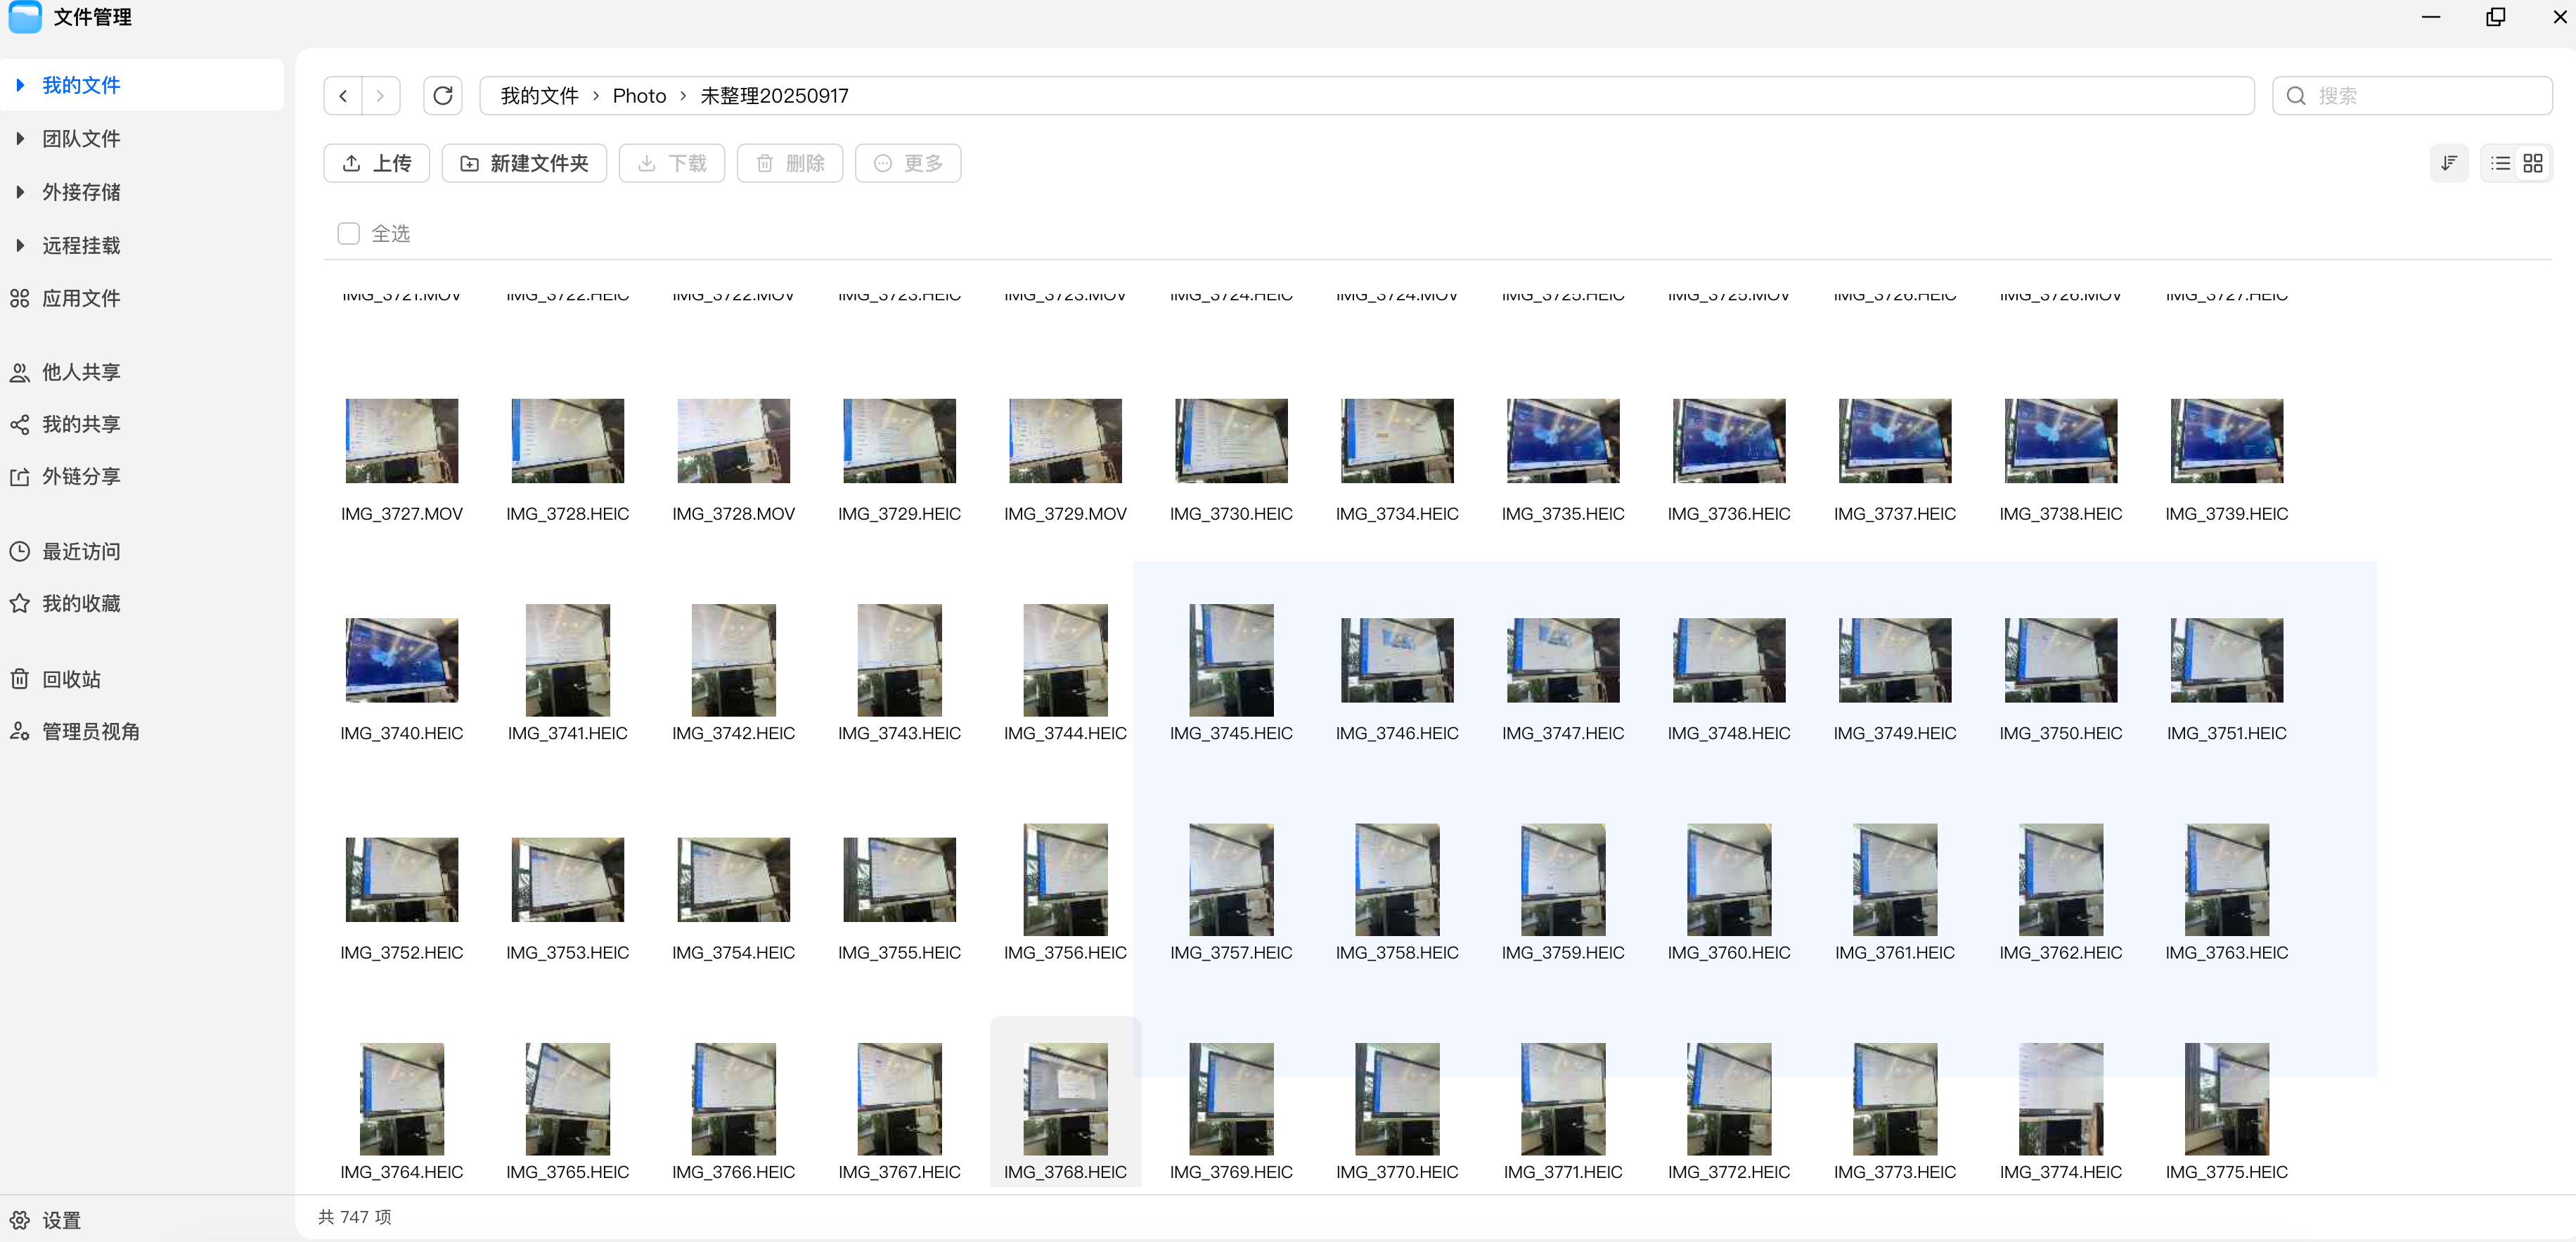Click the file name IMG_3760.HEIC
The width and height of the screenshot is (2576, 1242).
pos(1729,953)
